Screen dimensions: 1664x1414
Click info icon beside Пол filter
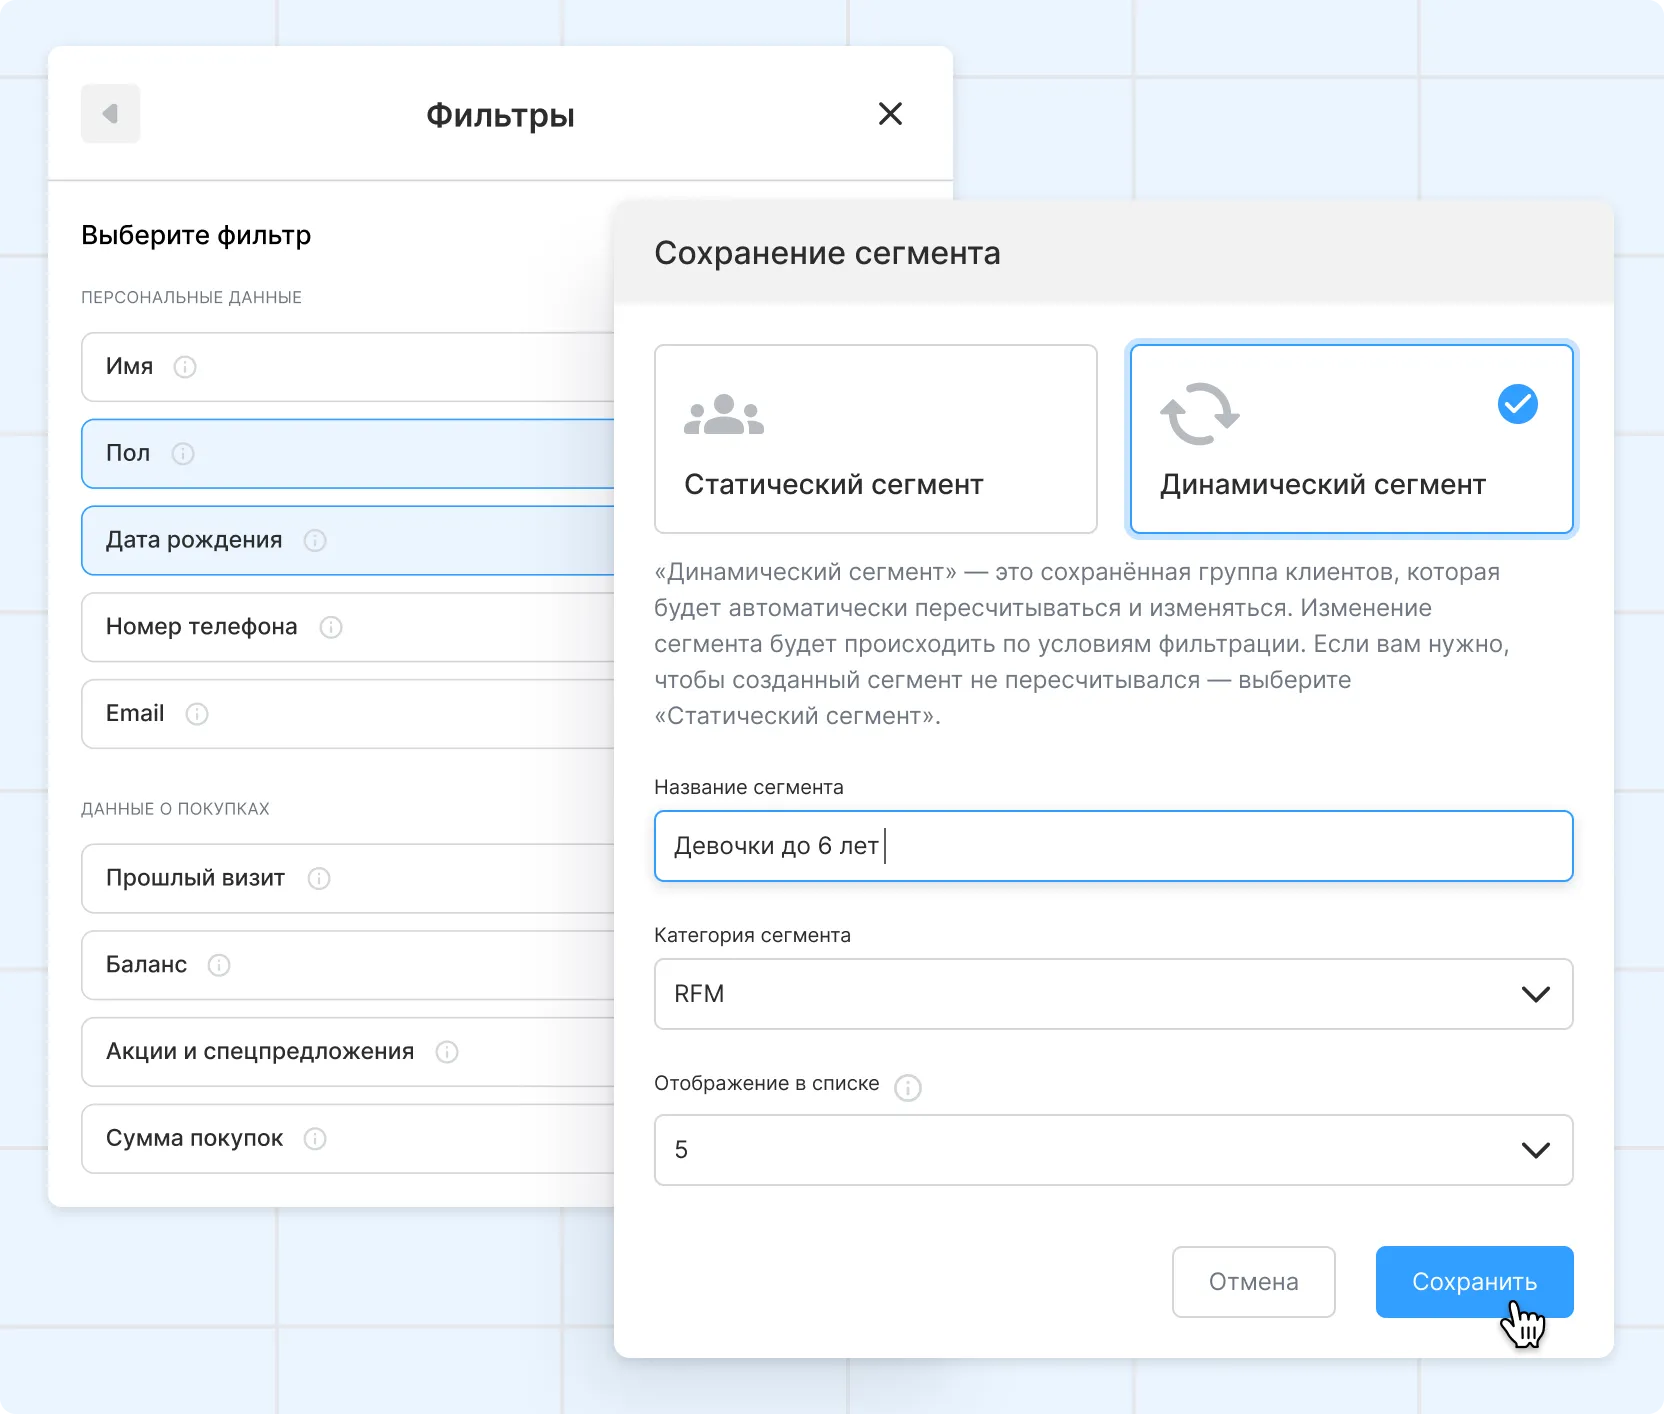183,454
